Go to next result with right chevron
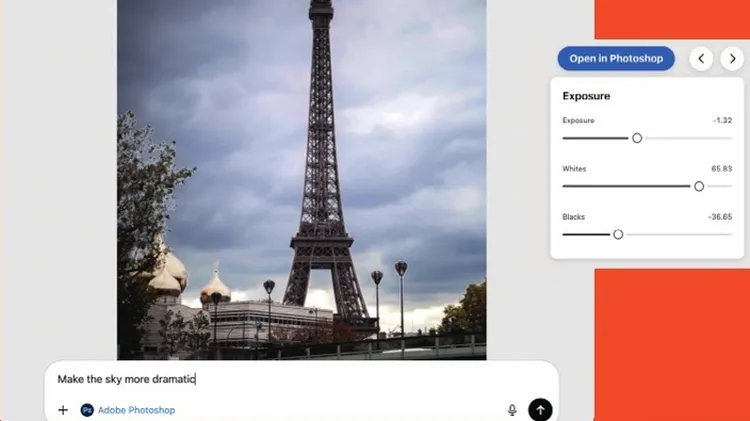Image resolution: width=750 pixels, height=421 pixels. (x=732, y=59)
